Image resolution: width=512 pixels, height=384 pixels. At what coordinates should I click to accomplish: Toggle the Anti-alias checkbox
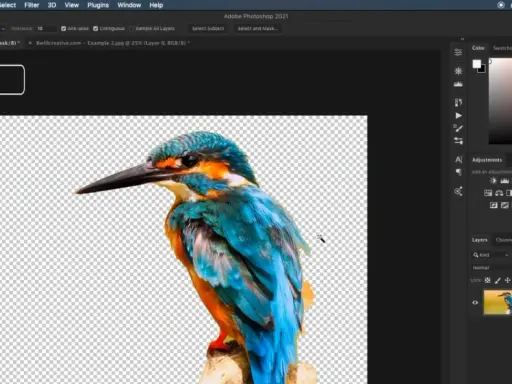click(64, 29)
